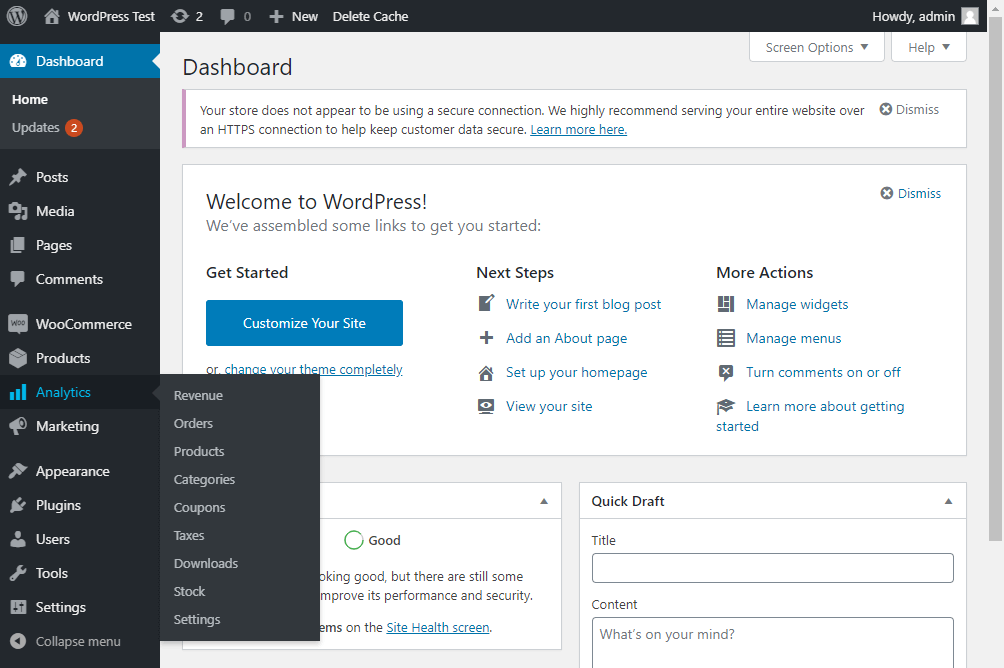The image size is (1004, 668).
Task: Open the Write your first blog post link
Action: tap(583, 304)
